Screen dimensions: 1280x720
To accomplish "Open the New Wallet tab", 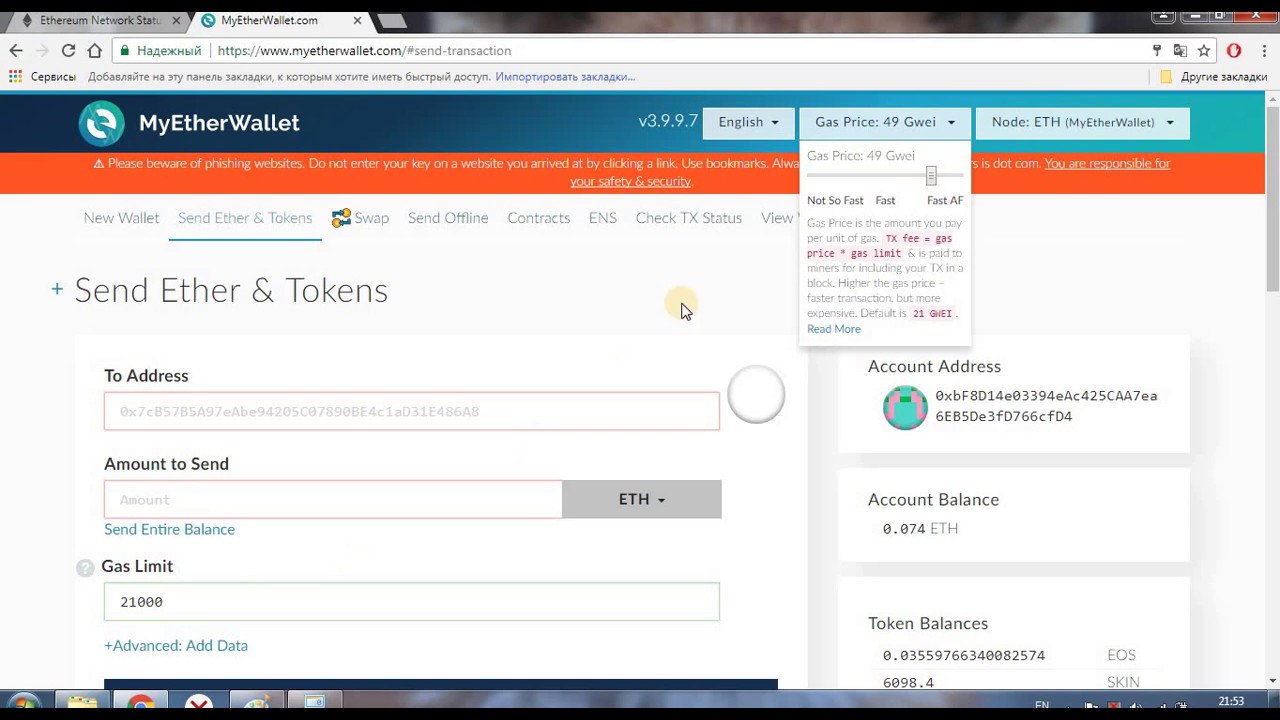I will point(121,218).
